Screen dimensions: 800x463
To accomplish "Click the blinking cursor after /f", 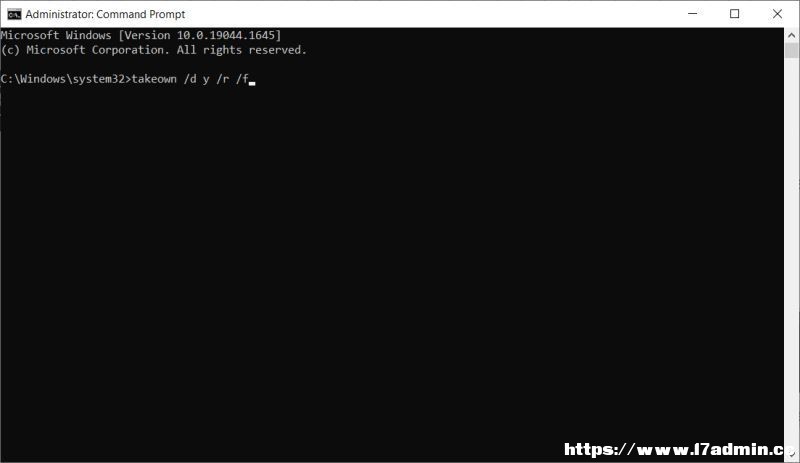I will click(252, 83).
